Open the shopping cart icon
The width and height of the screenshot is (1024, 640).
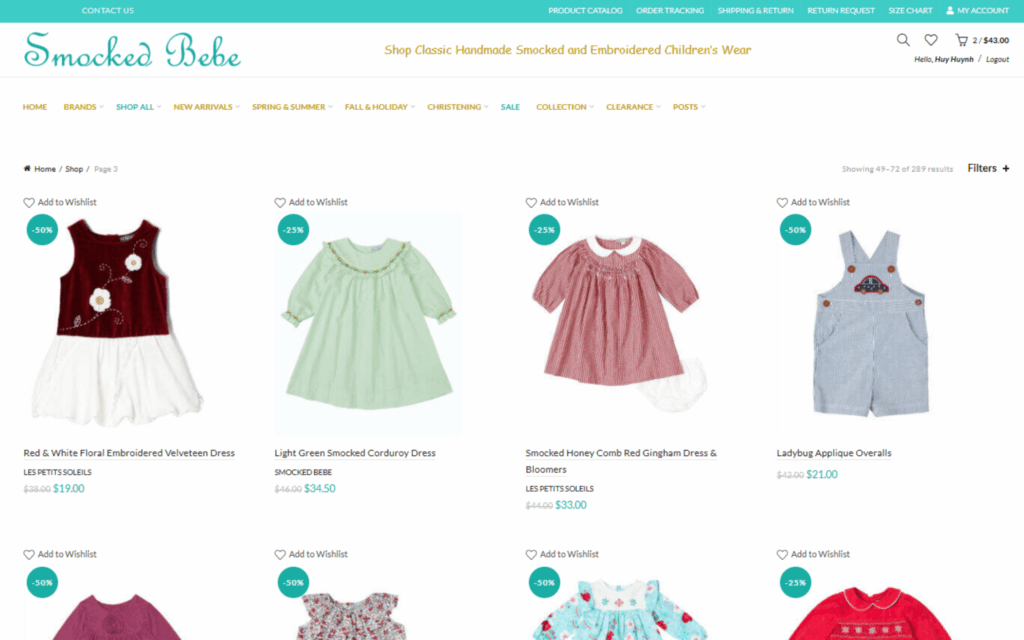[x=961, y=40]
